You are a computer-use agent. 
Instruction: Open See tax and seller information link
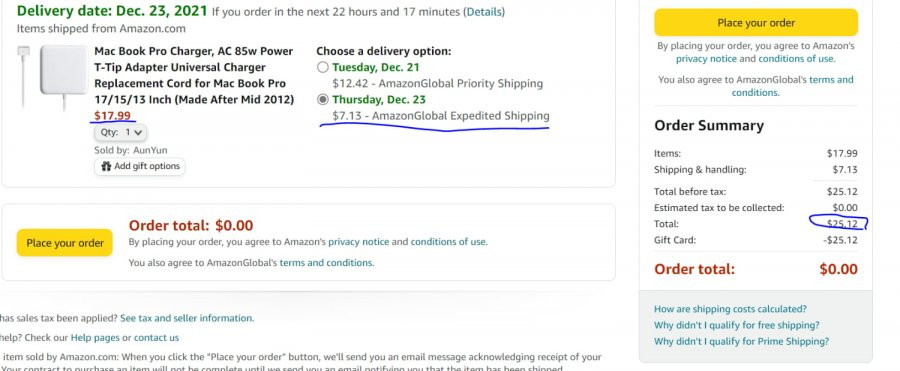186,318
